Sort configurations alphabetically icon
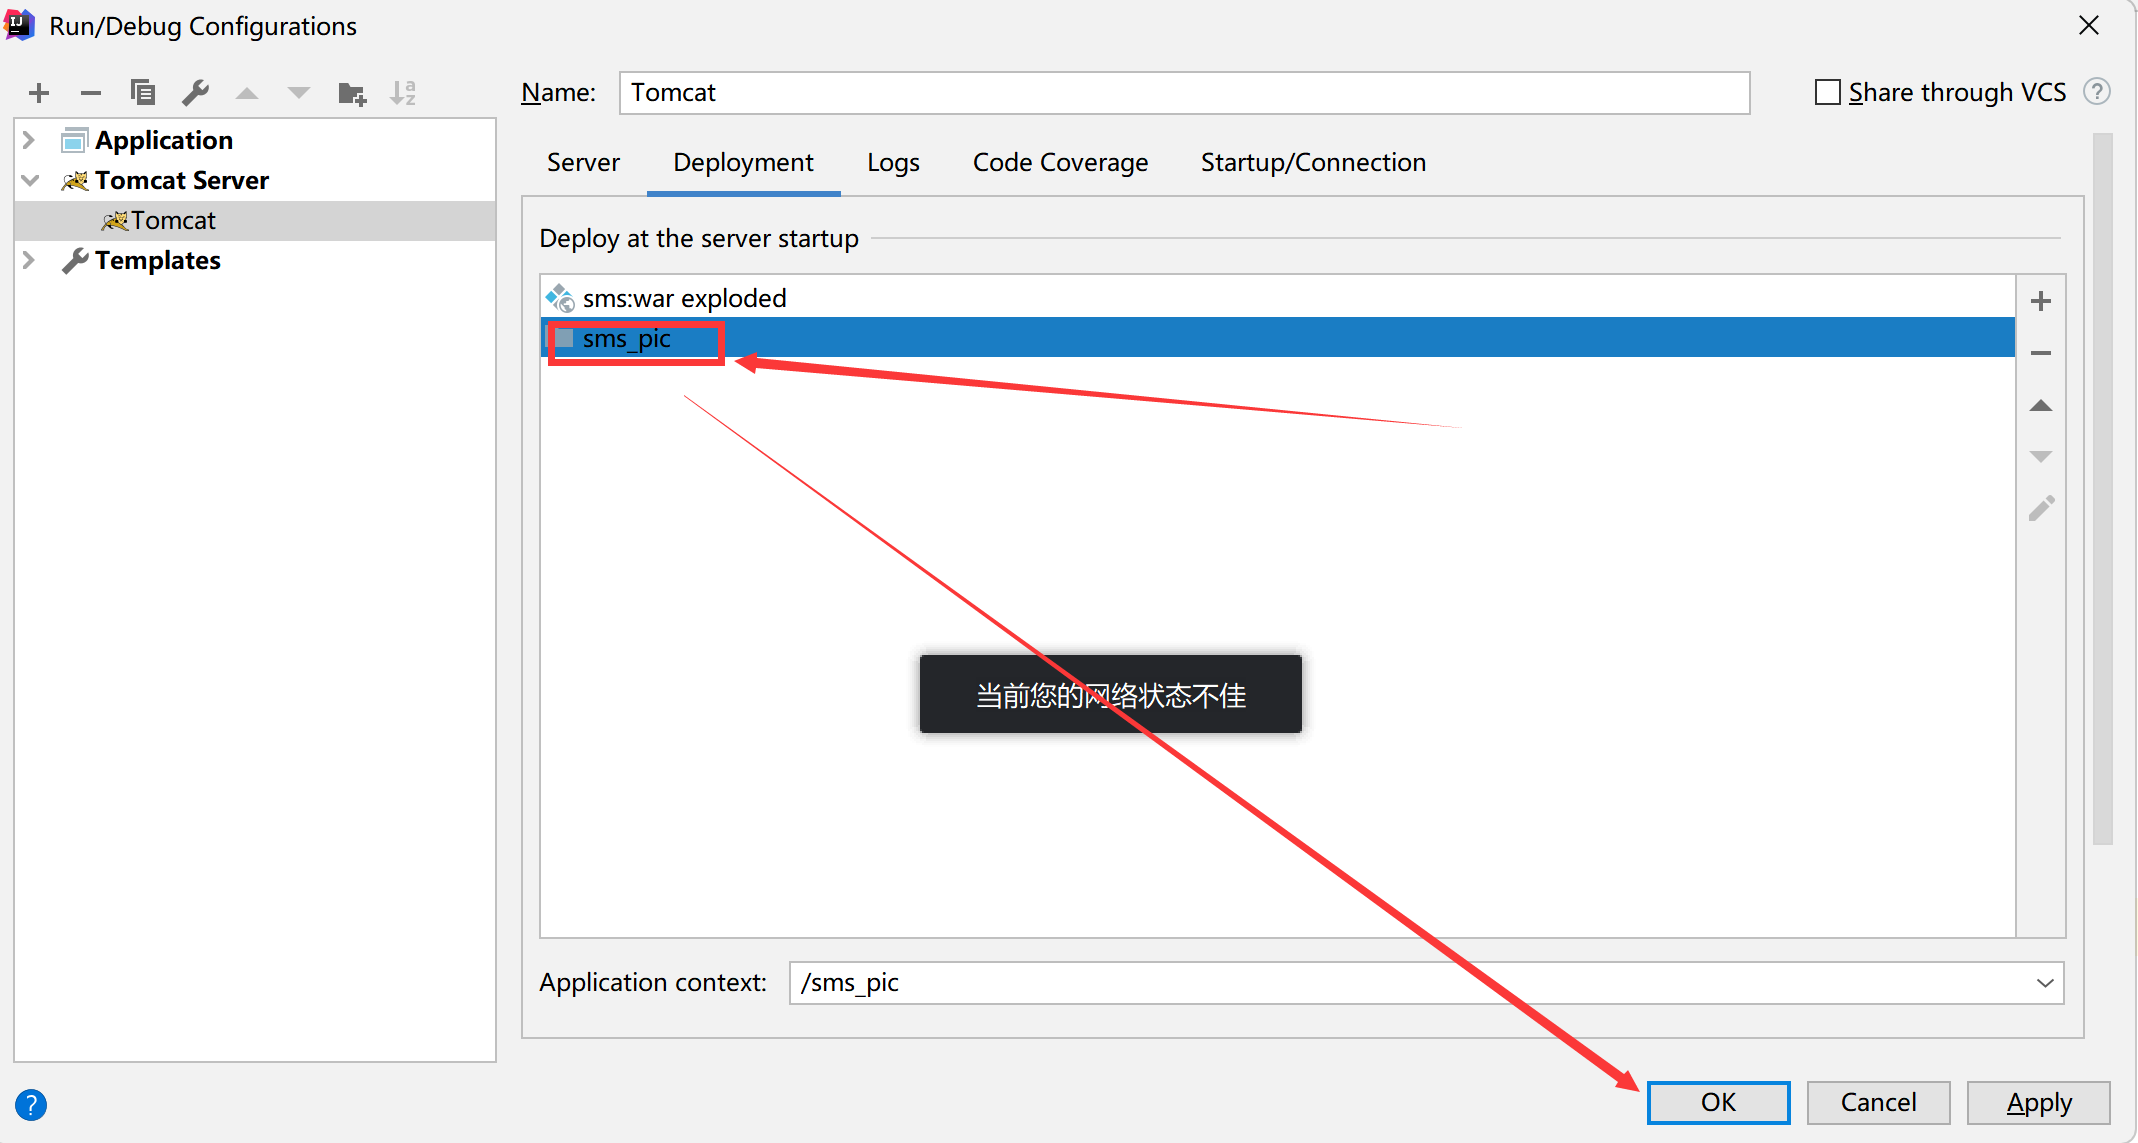Viewport: 2138px width, 1143px height. pyautogui.click(x=403, y=93)
